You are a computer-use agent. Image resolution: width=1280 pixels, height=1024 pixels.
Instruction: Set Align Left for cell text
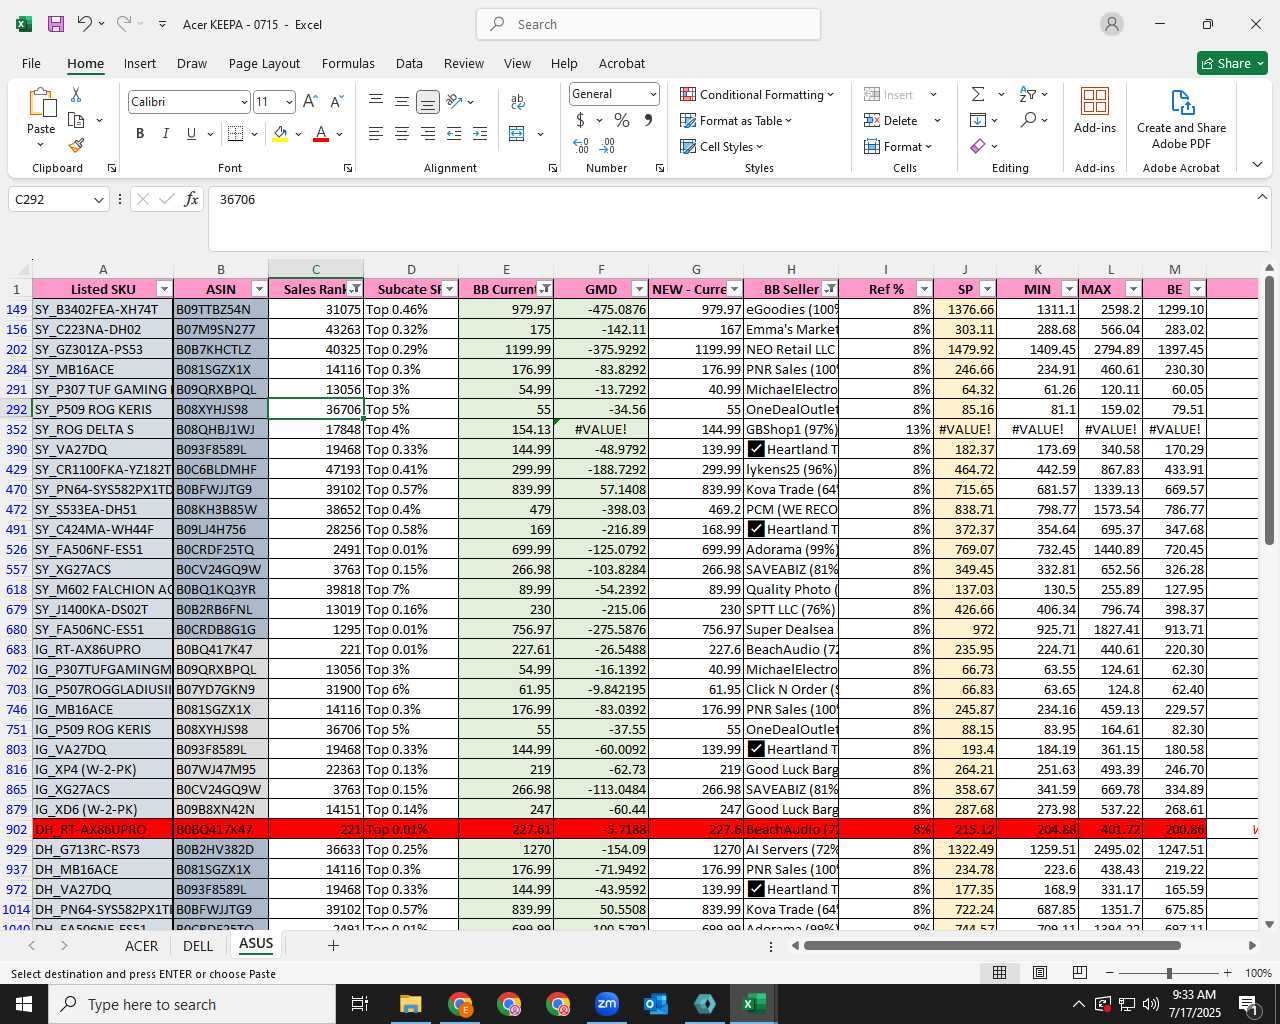pos(376,134)
